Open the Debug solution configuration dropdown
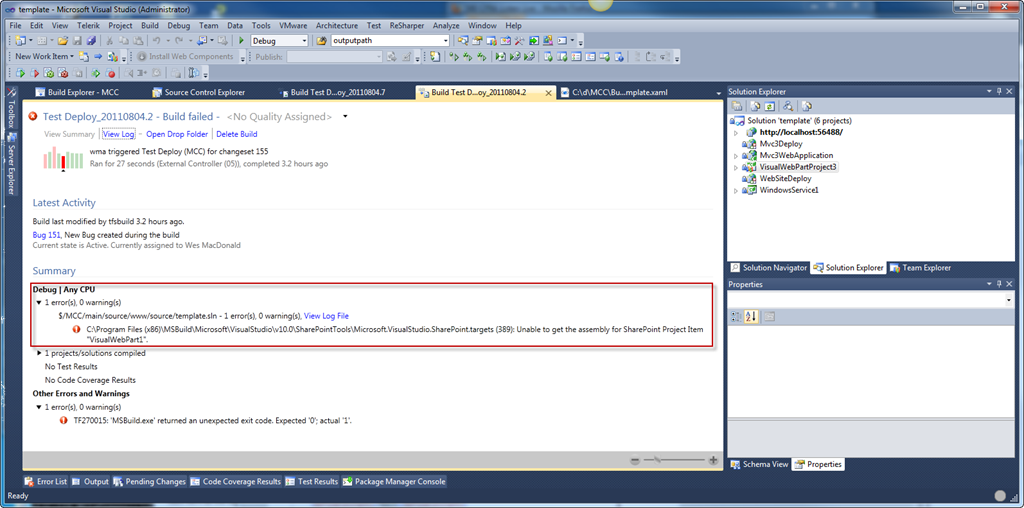This screenshot has width=1024, height=508. 304,41
